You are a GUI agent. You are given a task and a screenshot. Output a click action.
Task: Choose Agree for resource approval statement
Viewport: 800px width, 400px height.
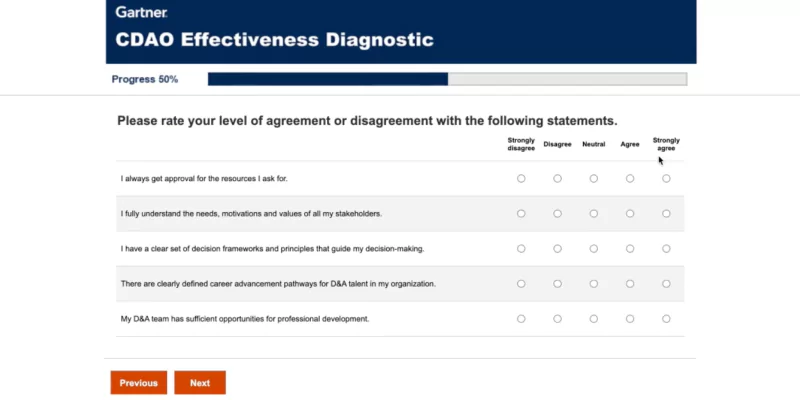coord(630,179)
